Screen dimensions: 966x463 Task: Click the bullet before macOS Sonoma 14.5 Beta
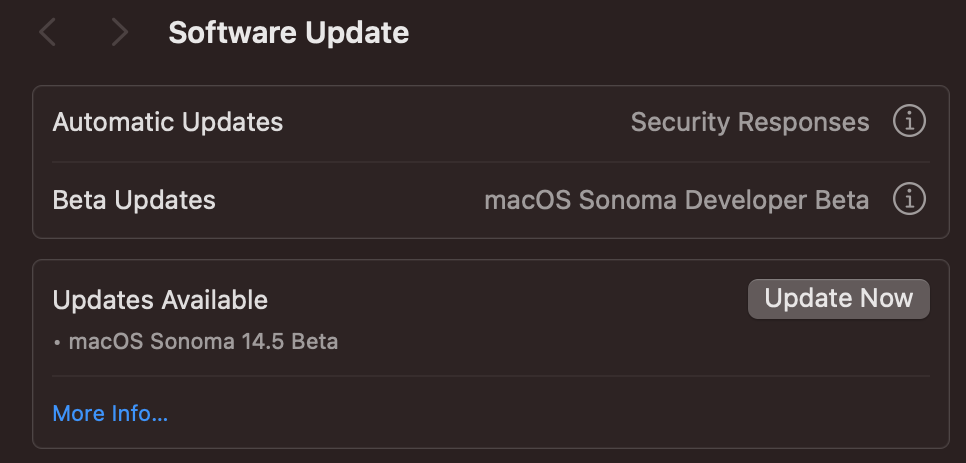(x=57, y=342)
